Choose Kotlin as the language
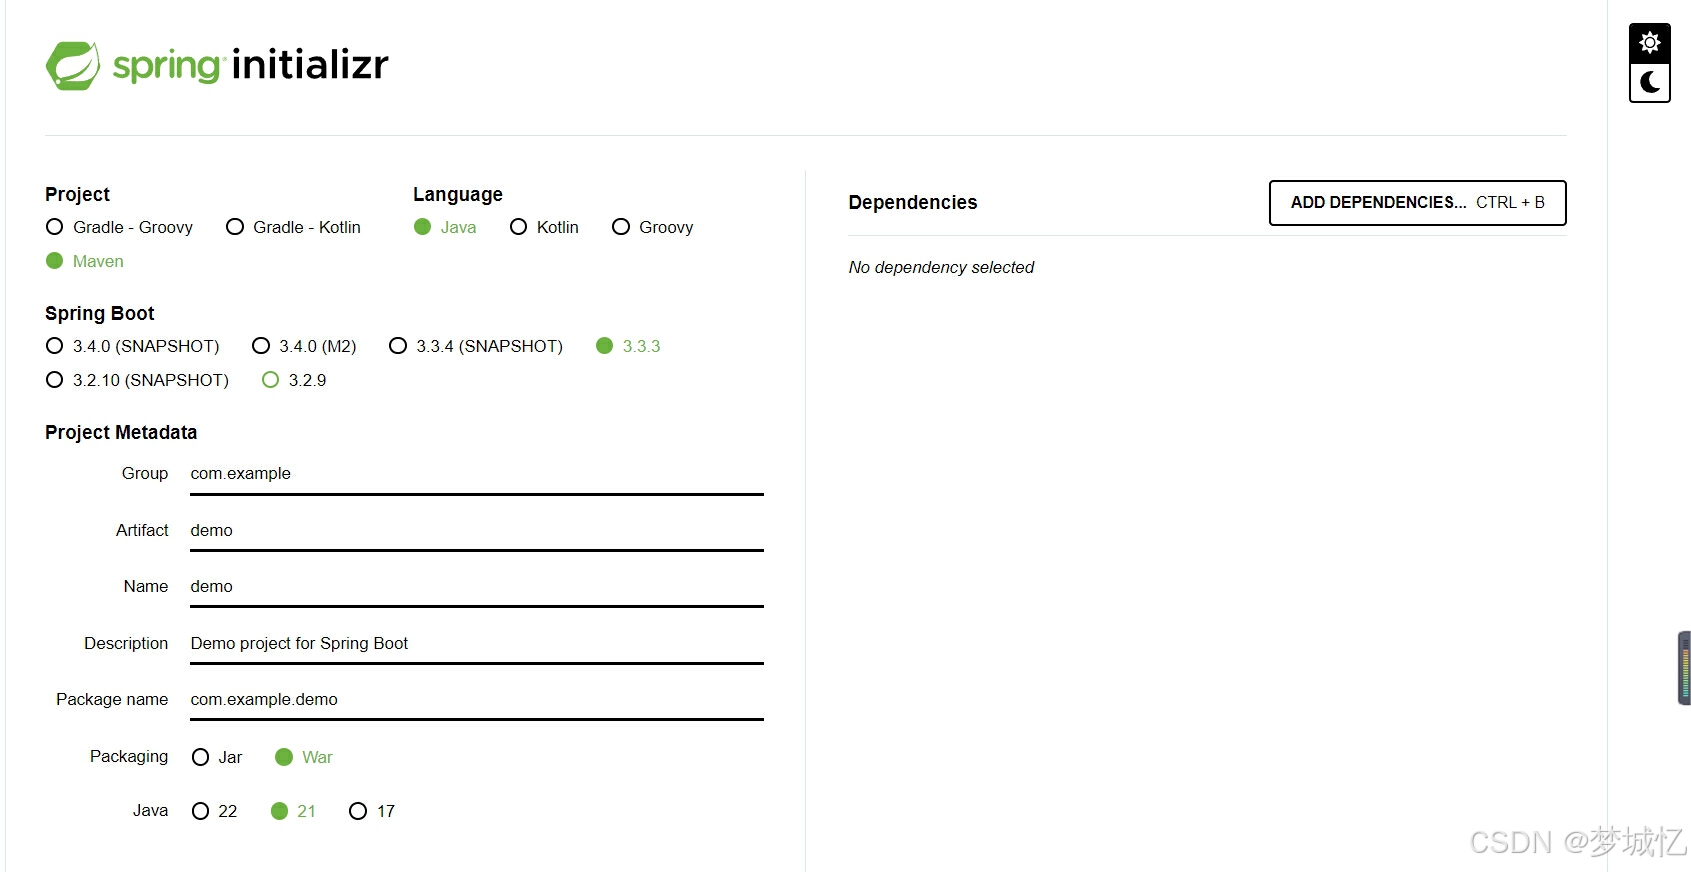Screen dimensions: 1691x872 [x=544, y=227]
